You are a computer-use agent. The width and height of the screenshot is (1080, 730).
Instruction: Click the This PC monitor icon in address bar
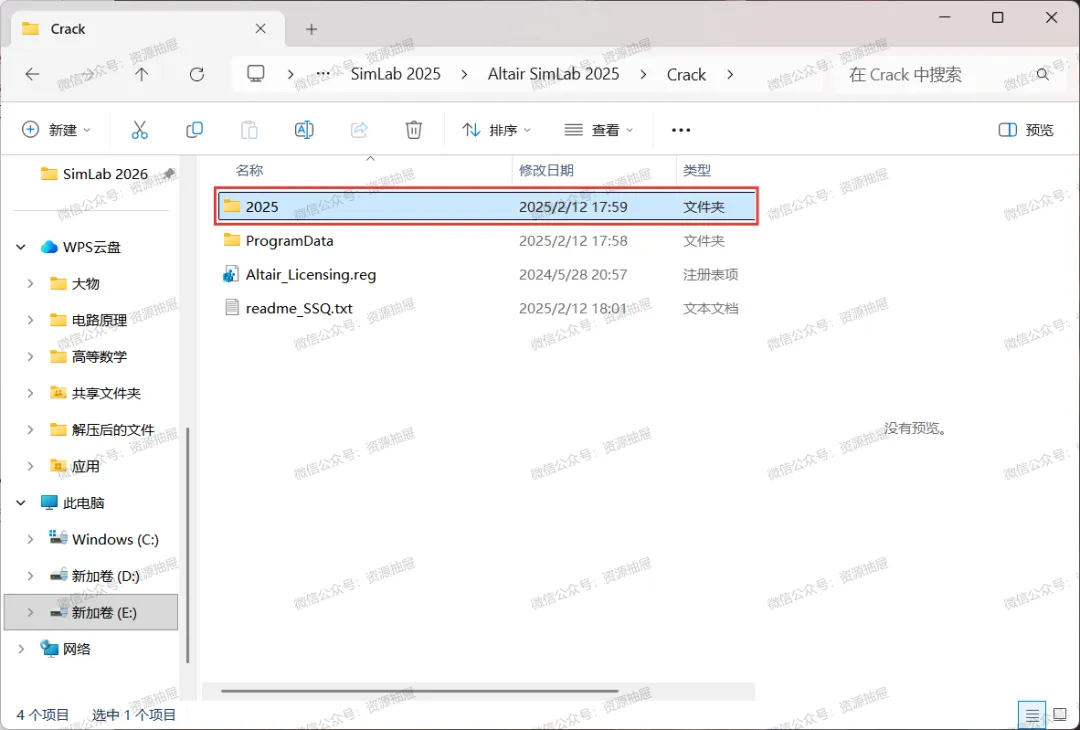[256, 74]
